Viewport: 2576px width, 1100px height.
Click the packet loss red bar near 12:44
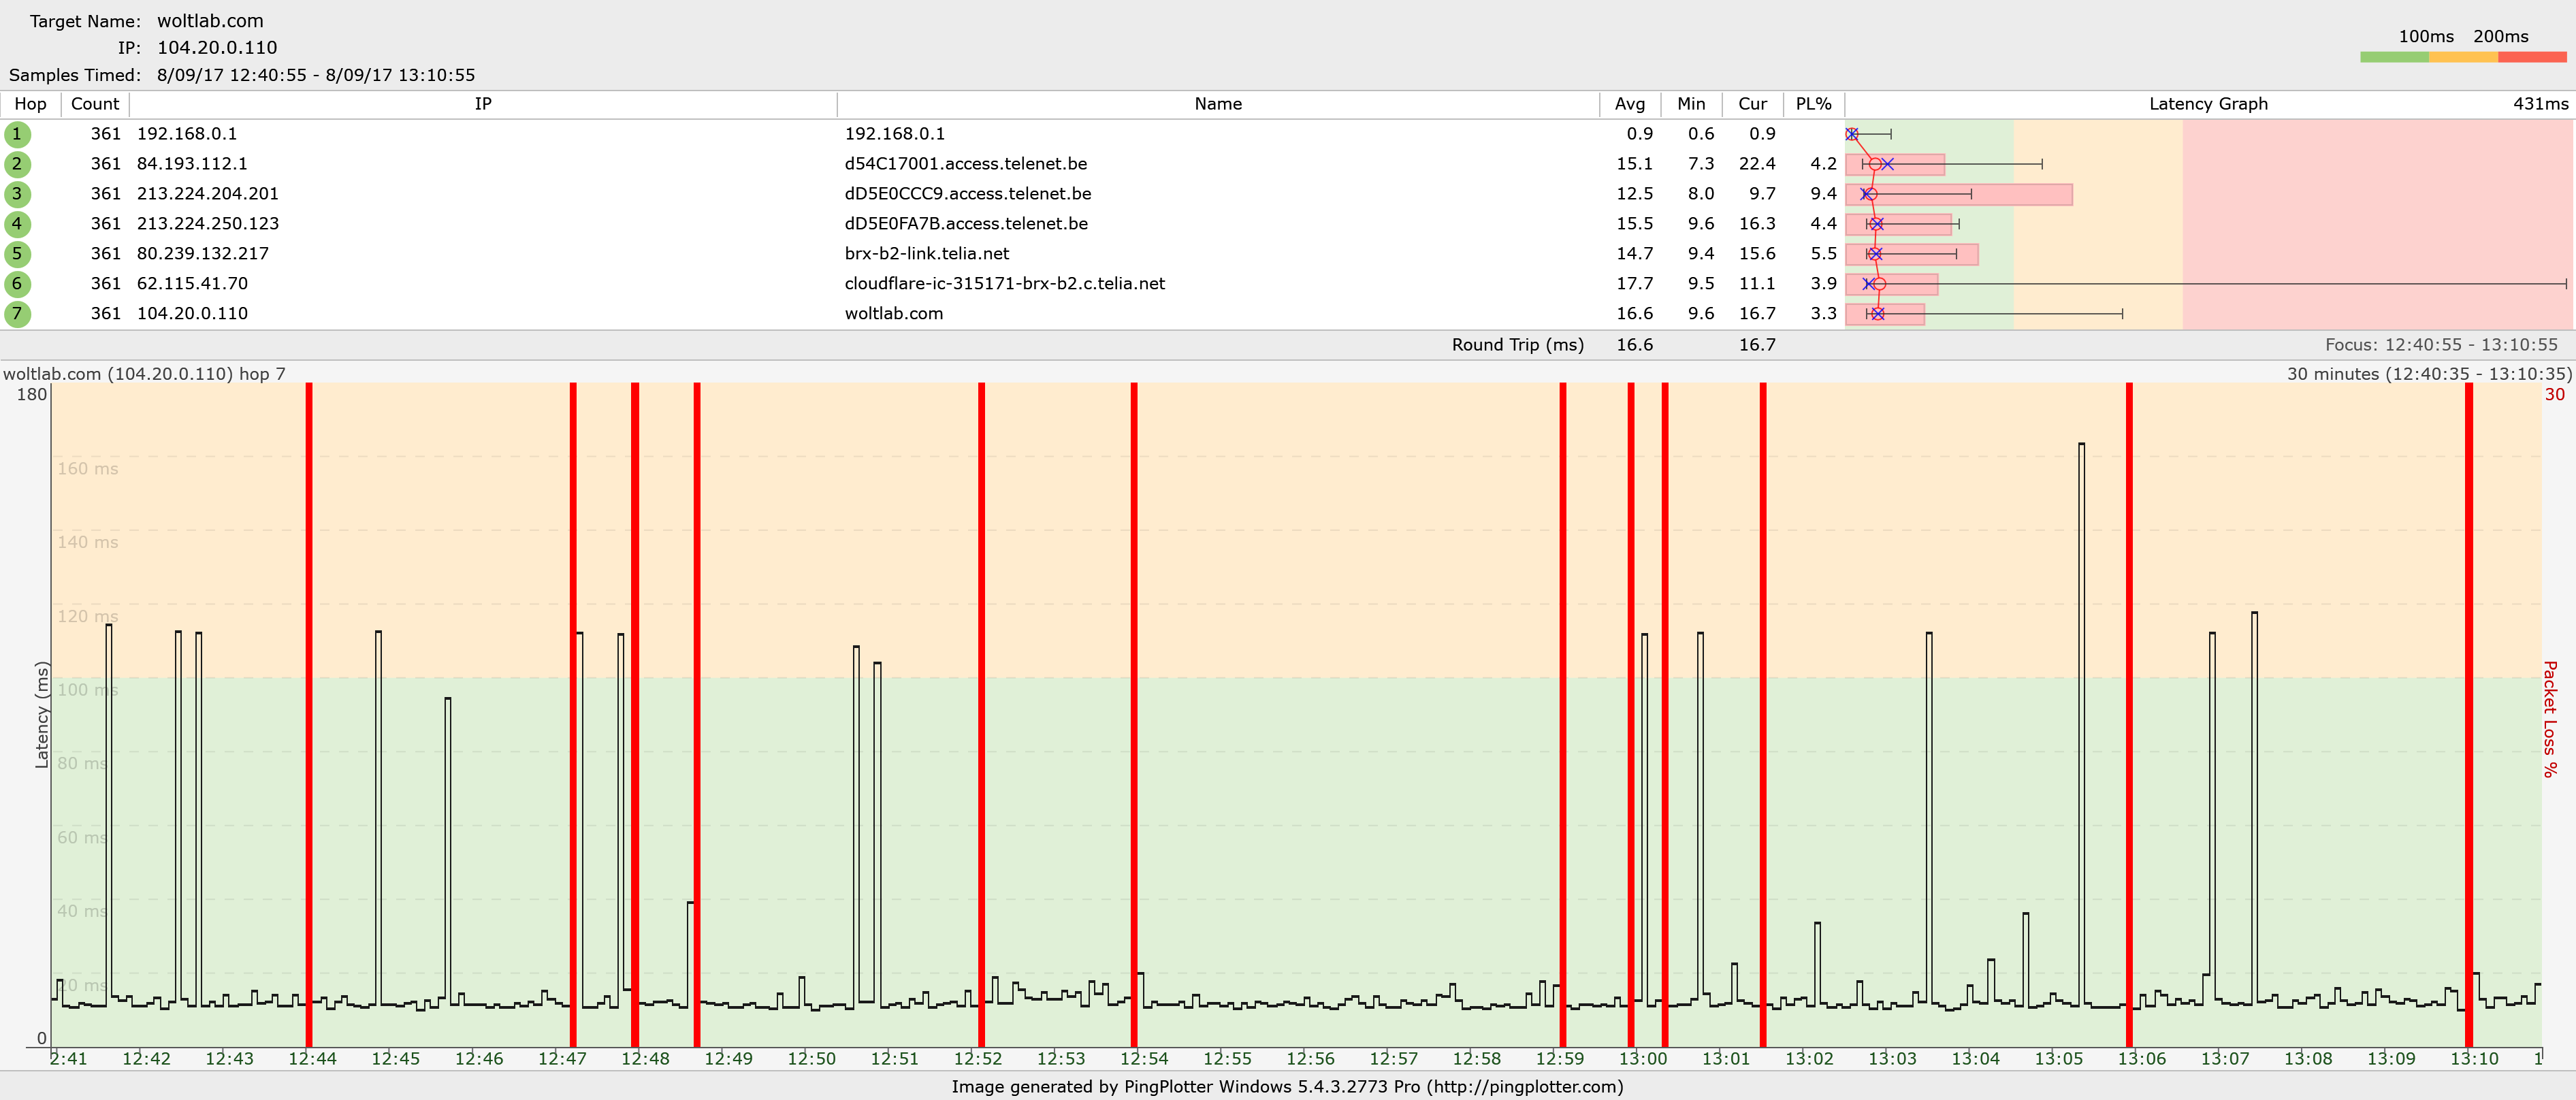coord(309,700)
